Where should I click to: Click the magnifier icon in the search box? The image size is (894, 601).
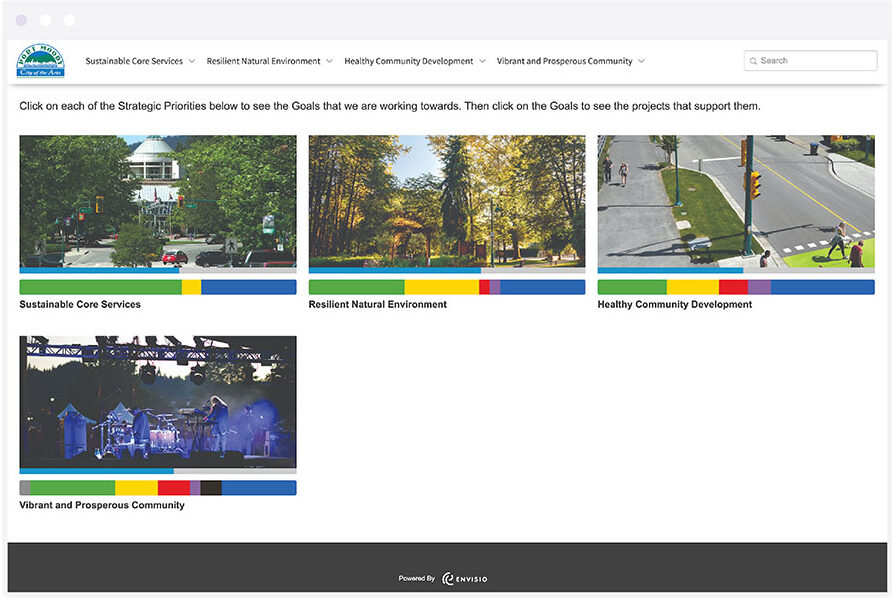coord(754,61)
